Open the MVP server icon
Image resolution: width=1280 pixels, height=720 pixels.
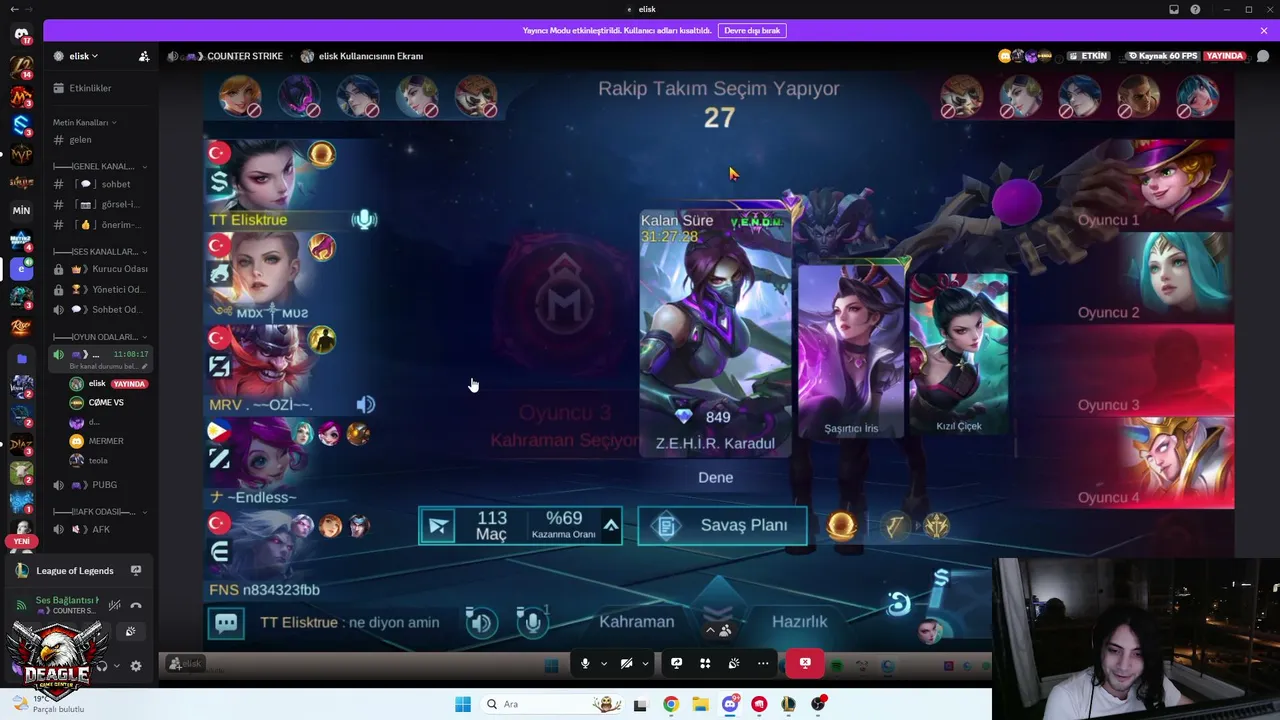point(21,154)
